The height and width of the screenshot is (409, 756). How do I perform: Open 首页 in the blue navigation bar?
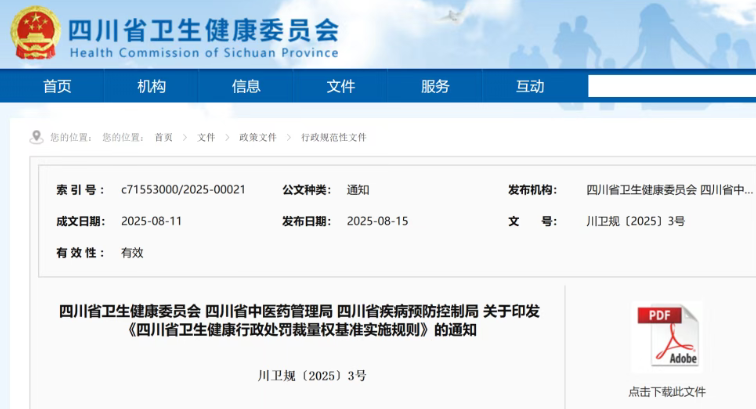coord(57,86)
